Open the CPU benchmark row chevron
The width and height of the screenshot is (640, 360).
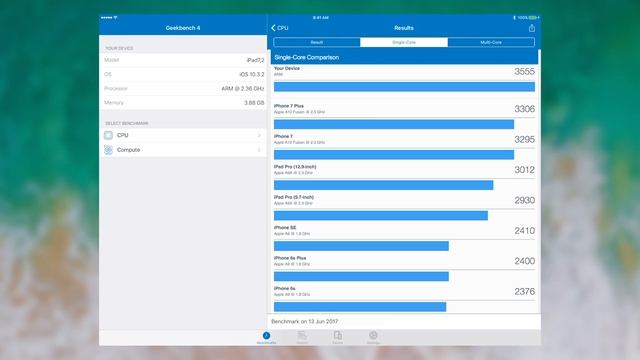tap(259, 135)
